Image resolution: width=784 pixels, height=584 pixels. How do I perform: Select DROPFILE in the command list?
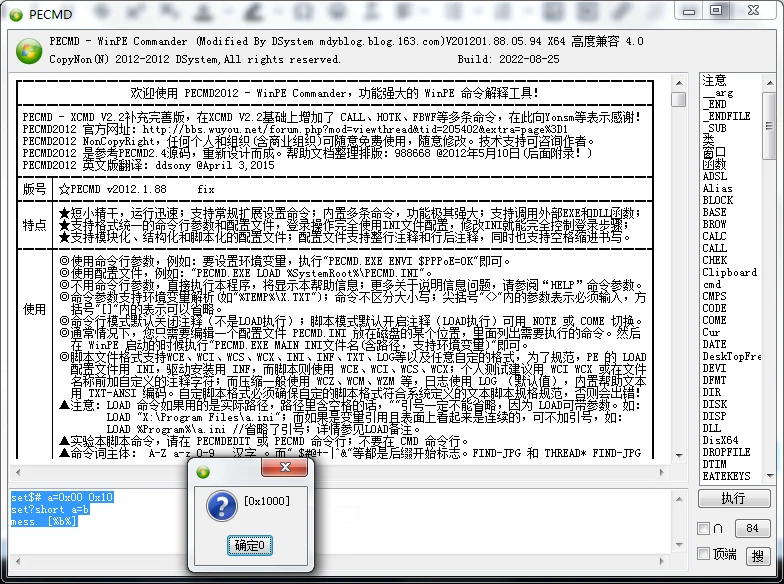pyautogui.click(x=726, y=452)
